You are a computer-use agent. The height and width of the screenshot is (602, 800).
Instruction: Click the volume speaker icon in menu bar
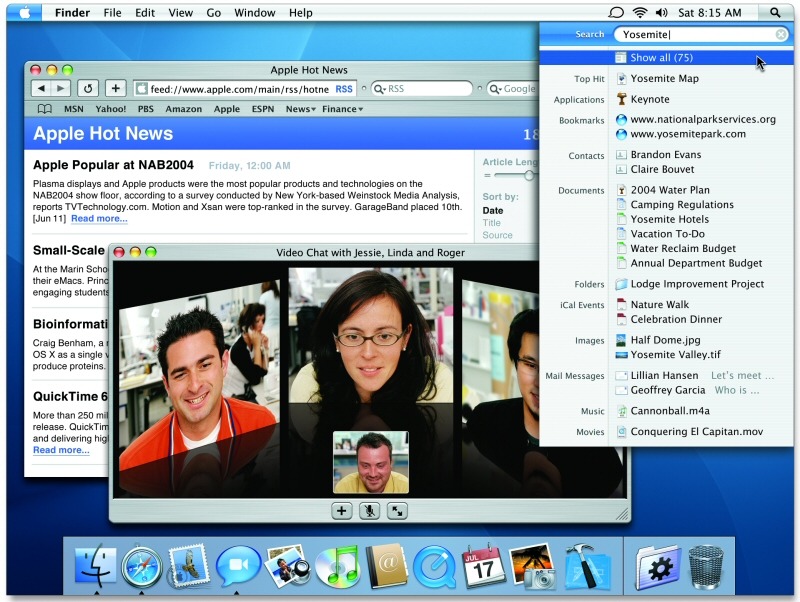[x=662, y=13]
